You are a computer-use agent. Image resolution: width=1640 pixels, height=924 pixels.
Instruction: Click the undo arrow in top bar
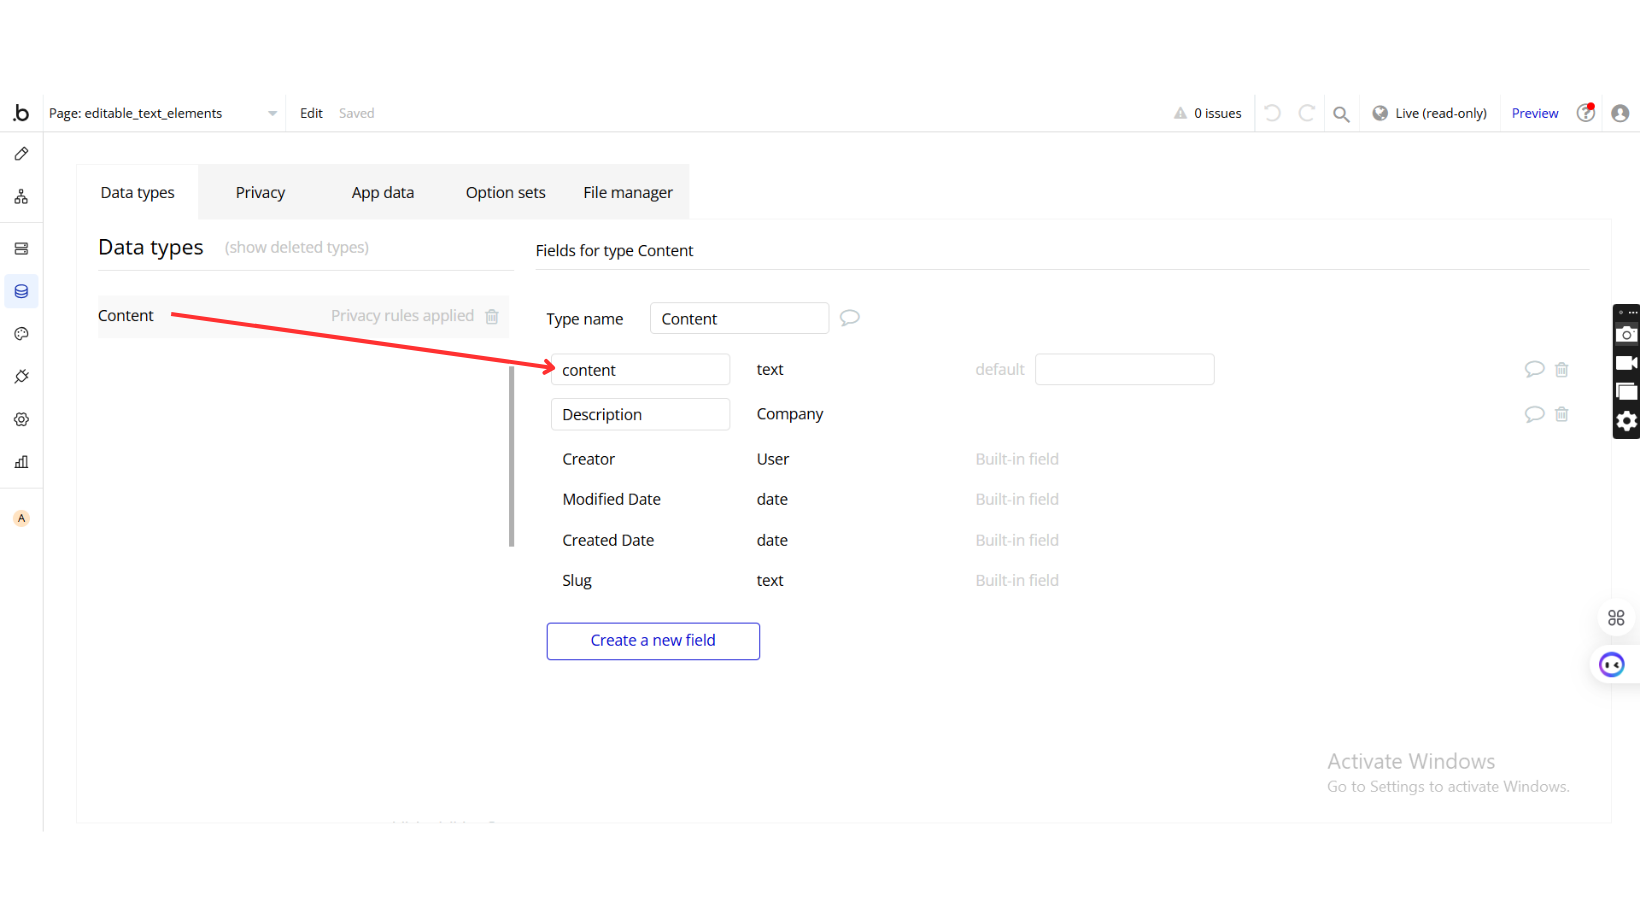pos(1272,113)
